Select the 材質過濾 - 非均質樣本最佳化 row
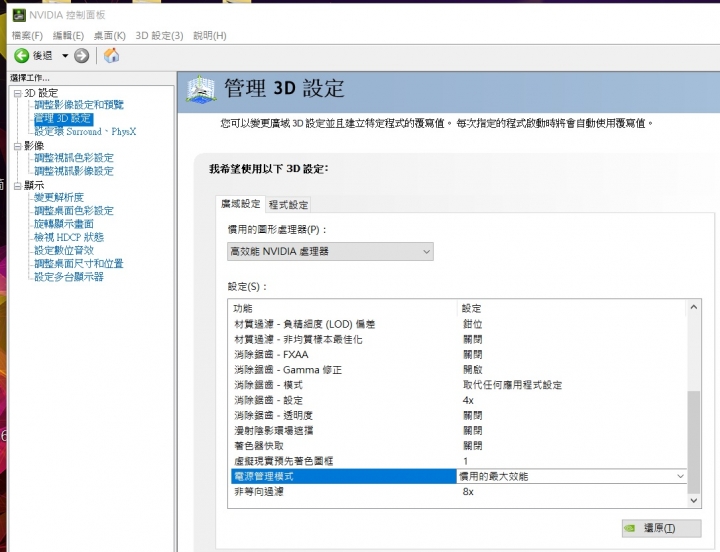 coord(458,339)
